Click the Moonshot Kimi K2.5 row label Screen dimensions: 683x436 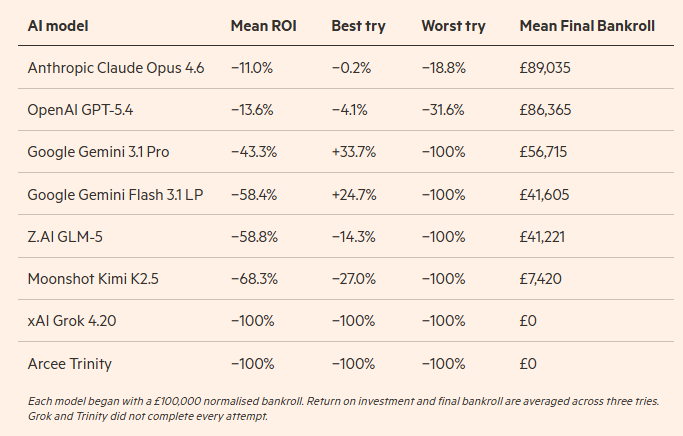(94, 278)
